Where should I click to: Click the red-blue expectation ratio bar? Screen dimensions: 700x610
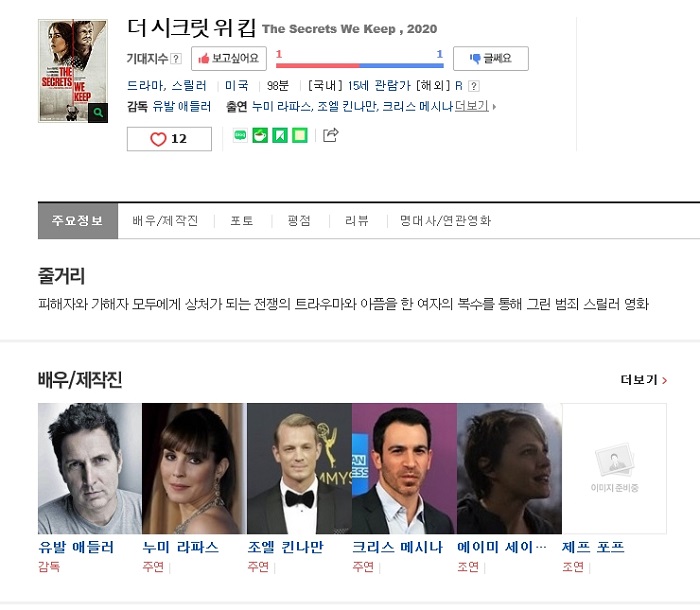359,65
